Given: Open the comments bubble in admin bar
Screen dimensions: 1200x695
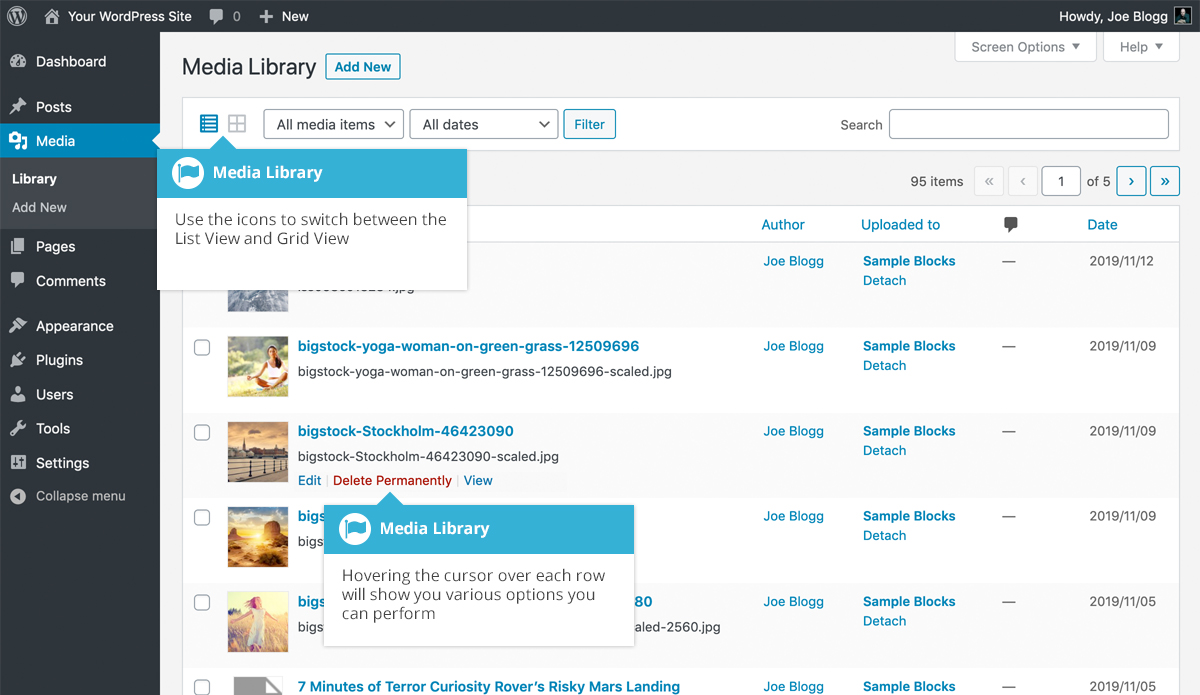Looking at the screenshot, I should click(216, 17).
